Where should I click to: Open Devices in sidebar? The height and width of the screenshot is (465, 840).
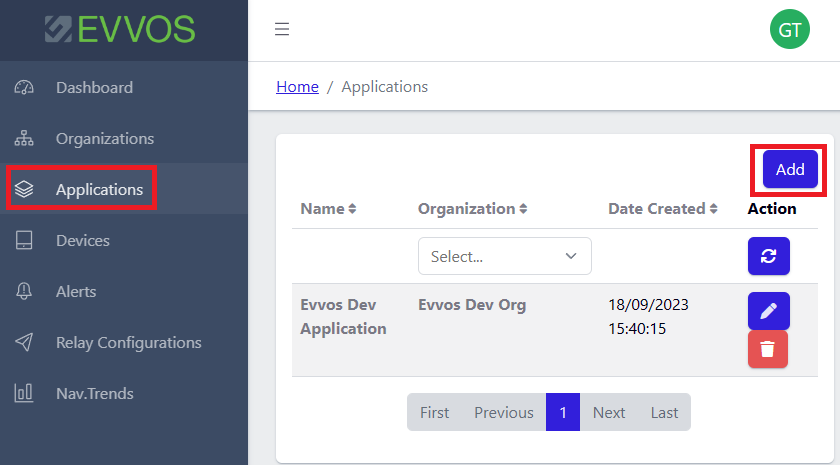click(124, 241)
